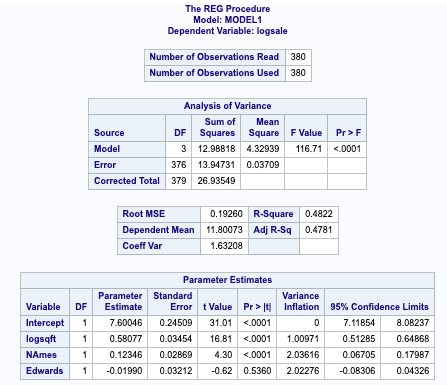
Task: Click the logsqft t value 16.81
Action: click(221, 339)
